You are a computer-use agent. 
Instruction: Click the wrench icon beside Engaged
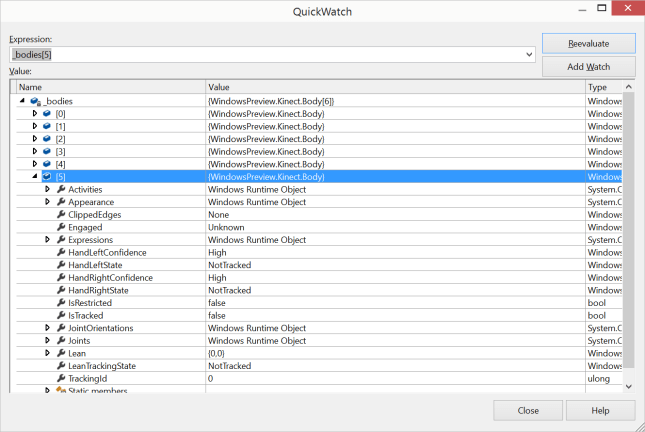(x=60, y=227)
